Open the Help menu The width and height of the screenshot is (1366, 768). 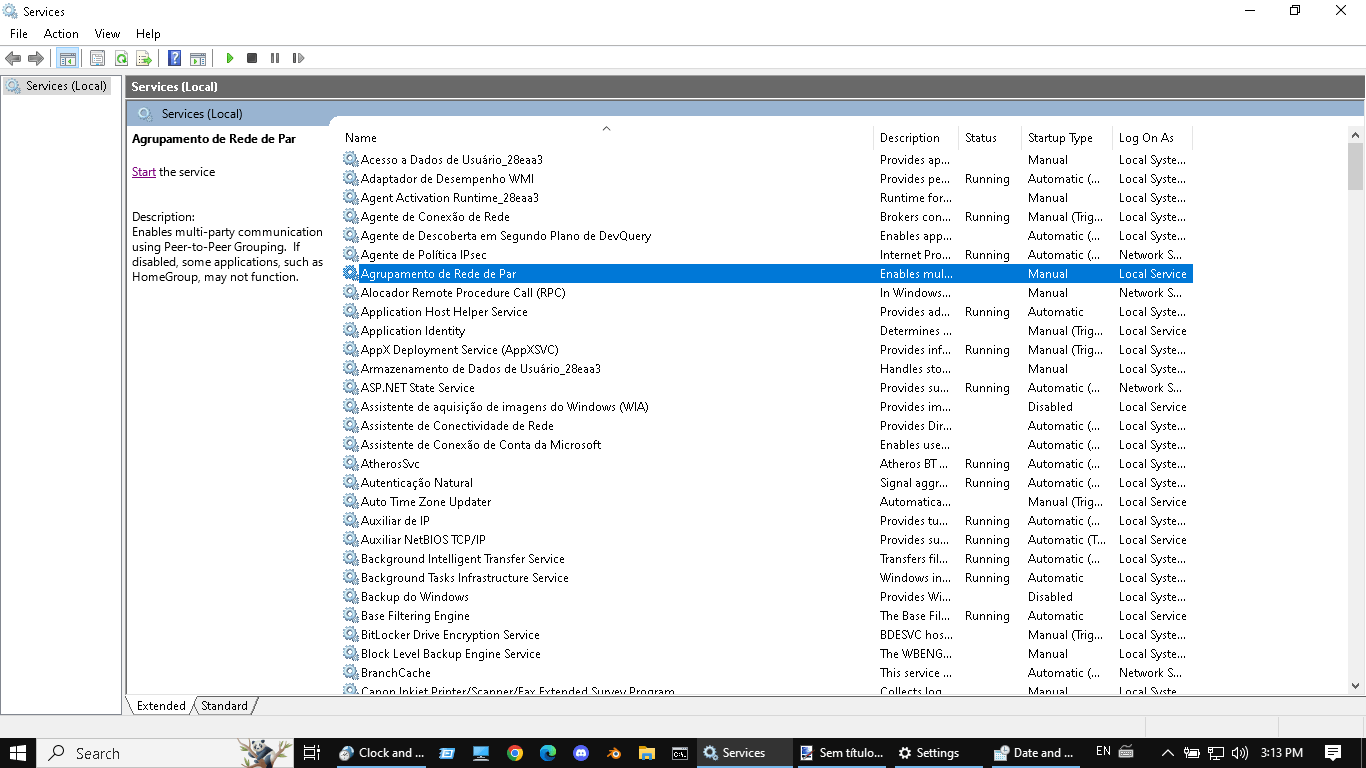[148, 34]
